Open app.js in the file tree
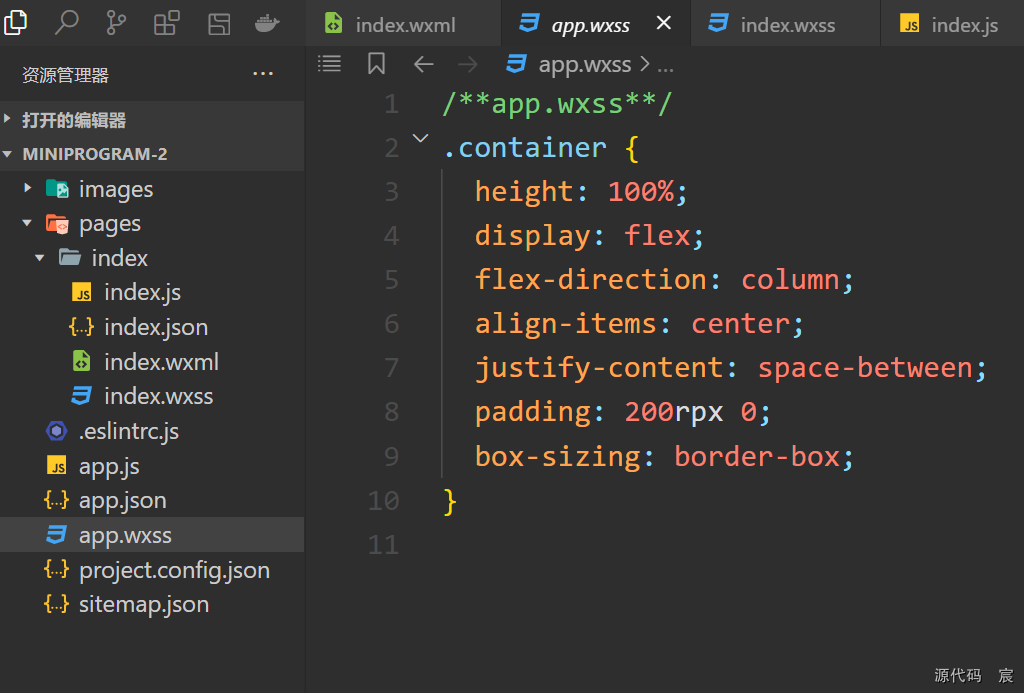The height and width of the screenshot is (693, 1024). tap(152, 466)
